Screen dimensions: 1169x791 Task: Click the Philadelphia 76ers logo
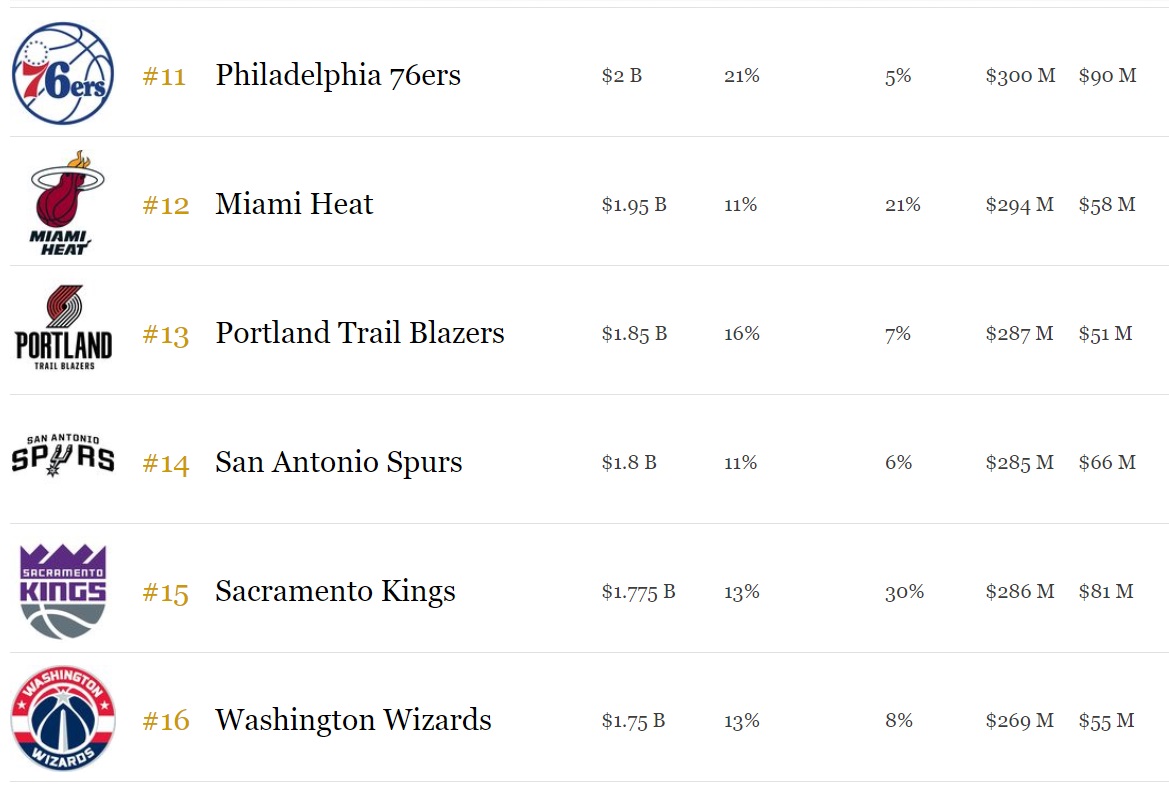coord(63,74)
